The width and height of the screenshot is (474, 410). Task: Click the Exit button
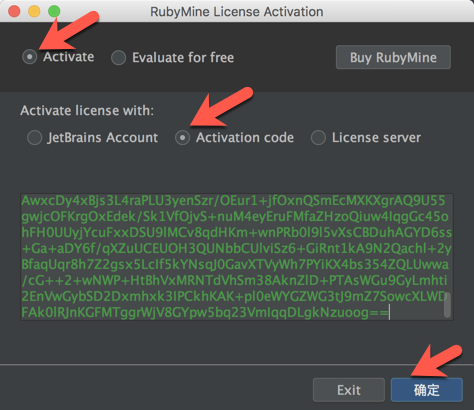click(x=349, y=390)
